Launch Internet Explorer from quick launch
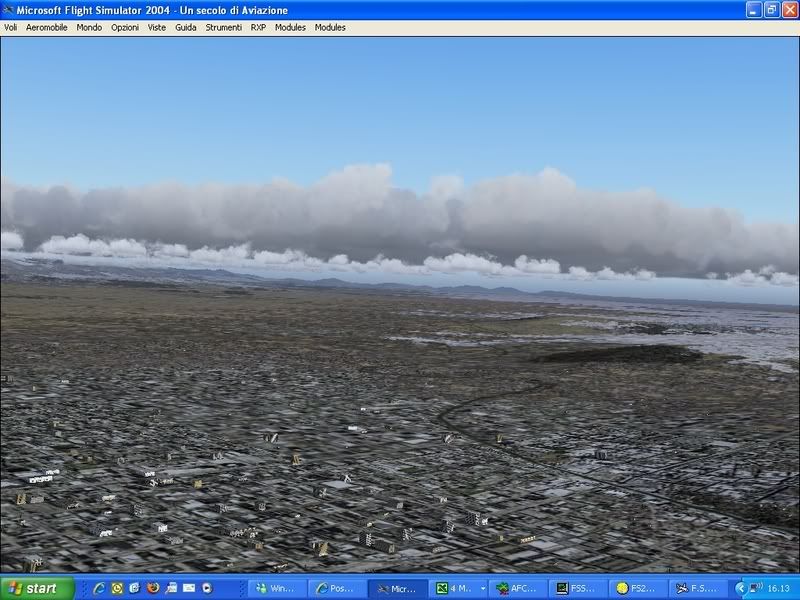This screenshot has width=800, height=600. click(x=99, y=588)
